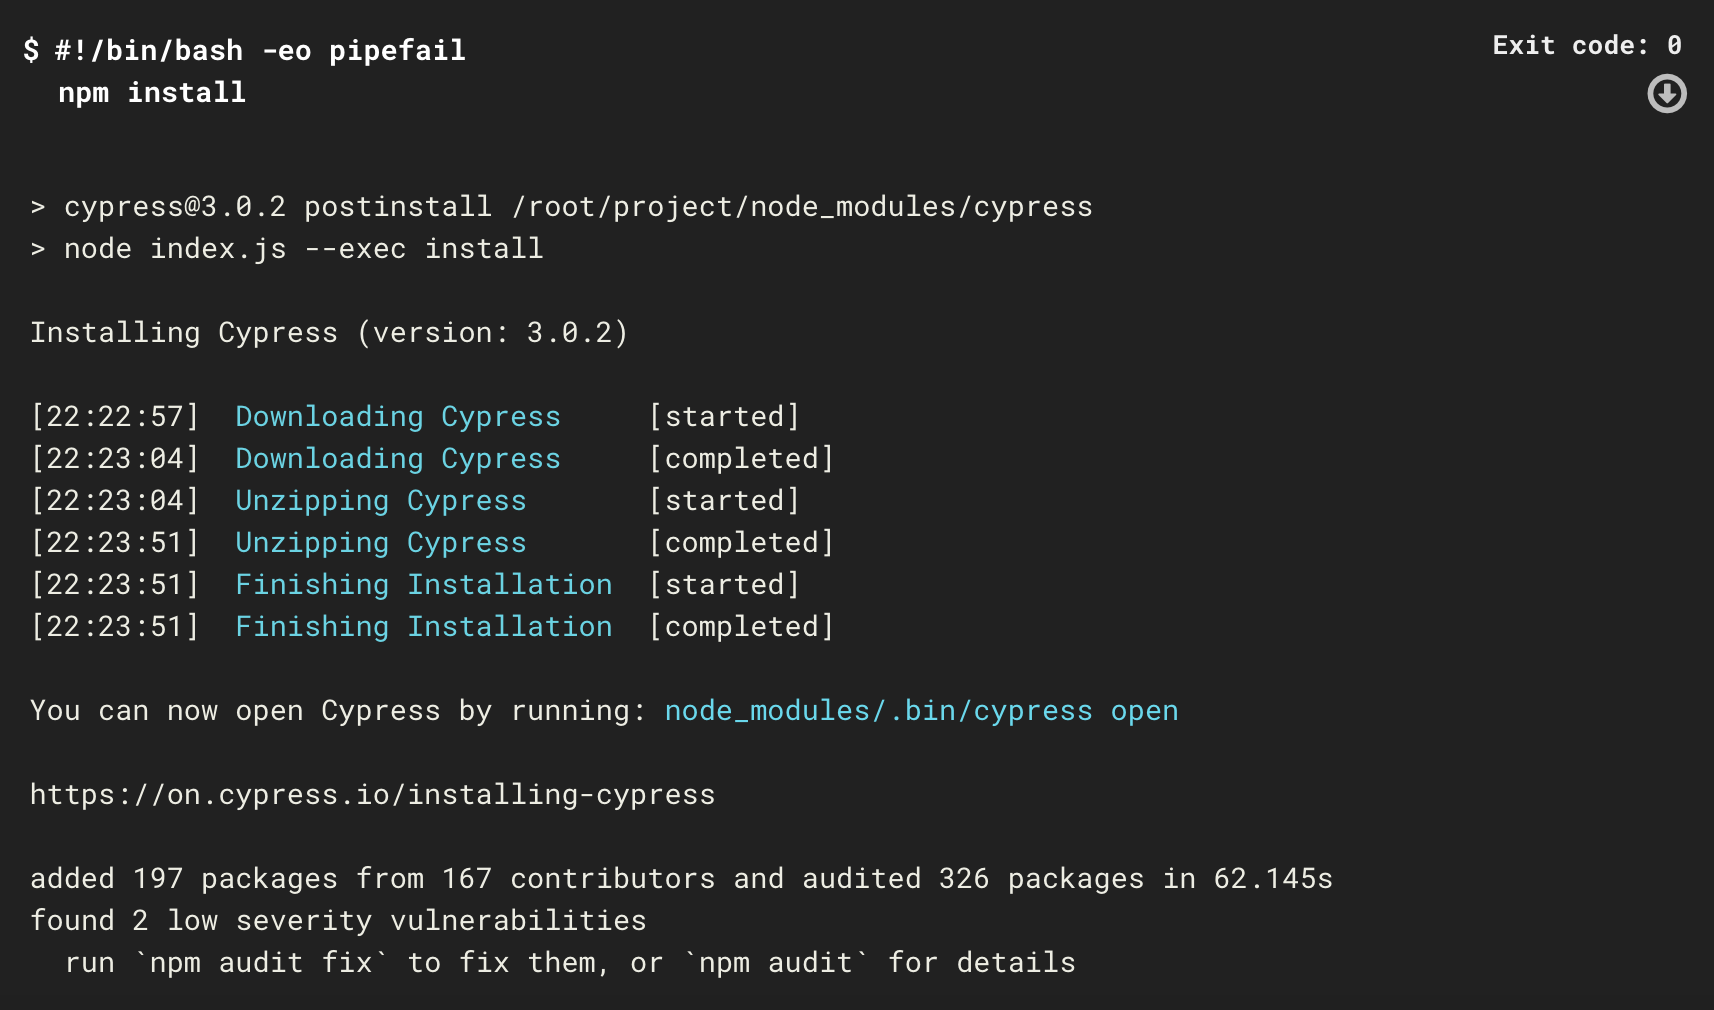Click Unzipping Cypress started line
Image resolution: width=1714 pixels, height=1010 pixels.
coord(415,500)
